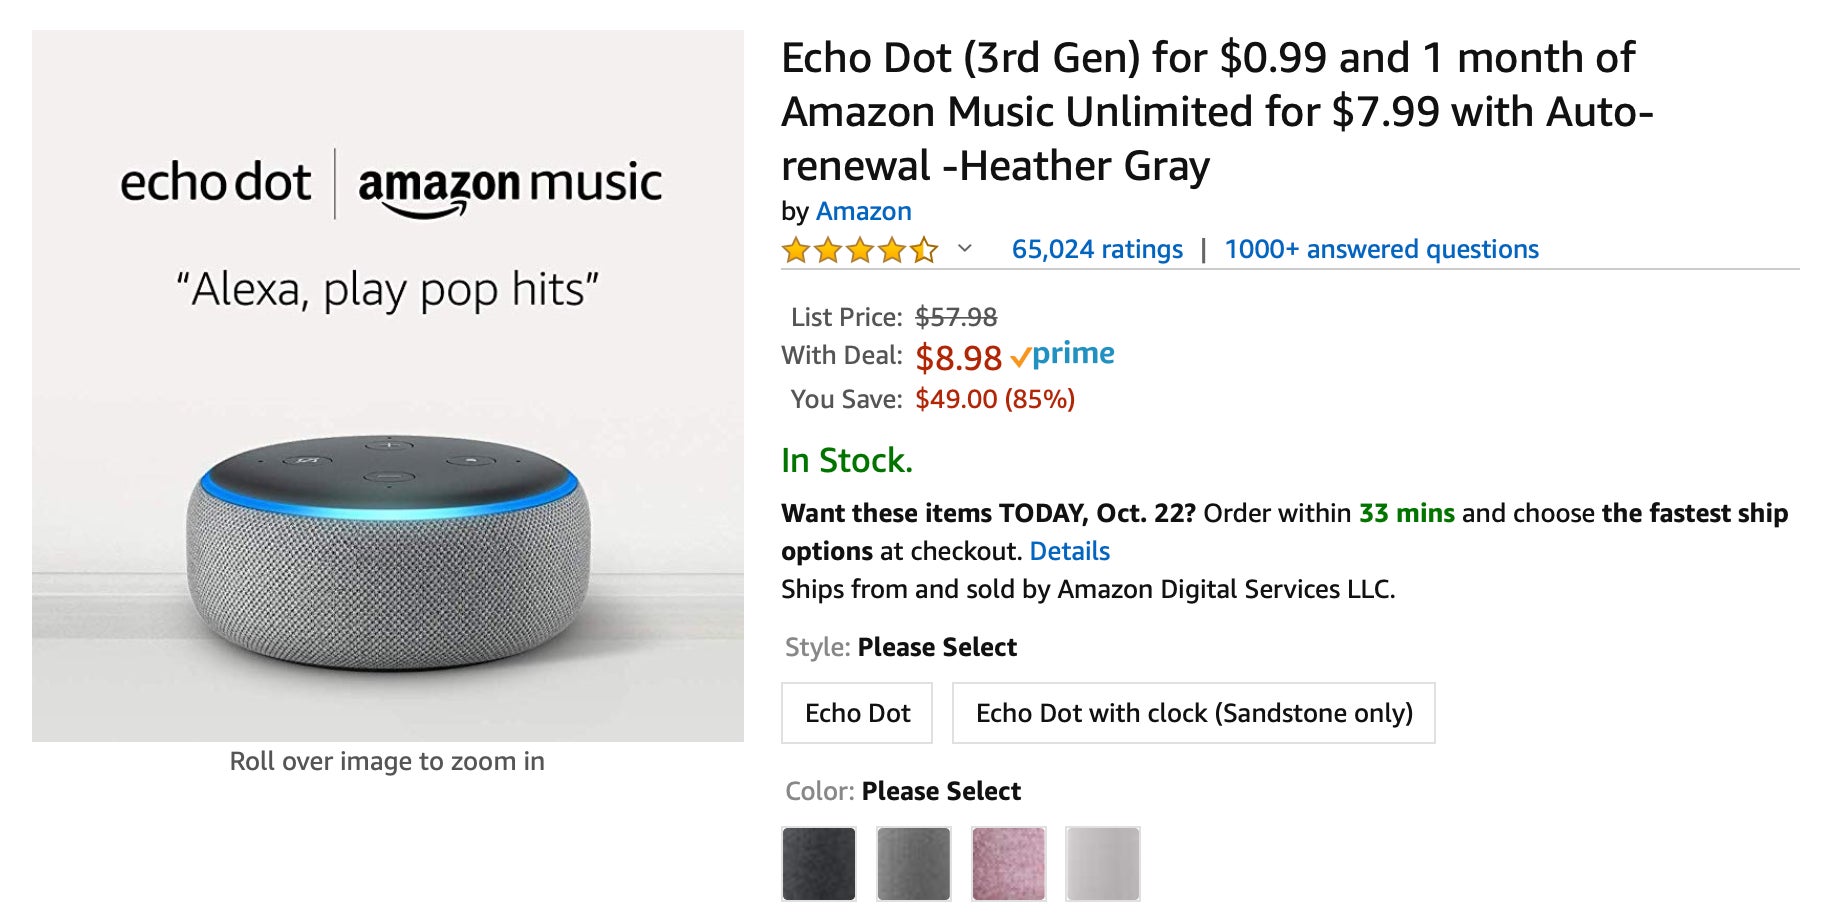Choose the Plum color swatch
This screenshot has width=1824, height=920.
[1008, 863]
